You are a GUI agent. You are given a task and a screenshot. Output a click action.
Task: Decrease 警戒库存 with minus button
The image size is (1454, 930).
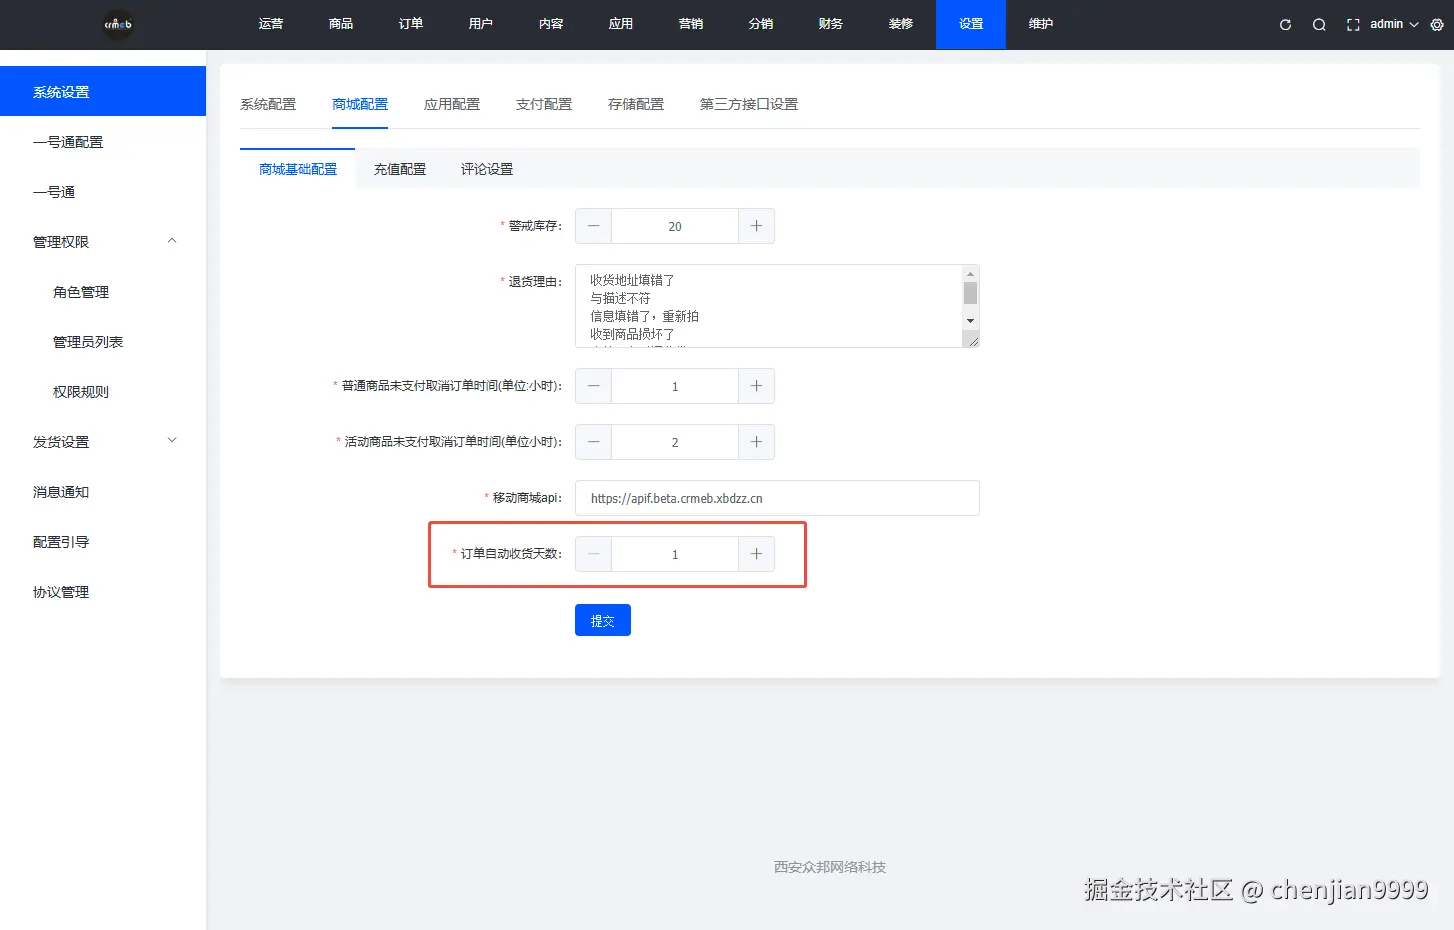pyautogui.click(x=593, y=226)
